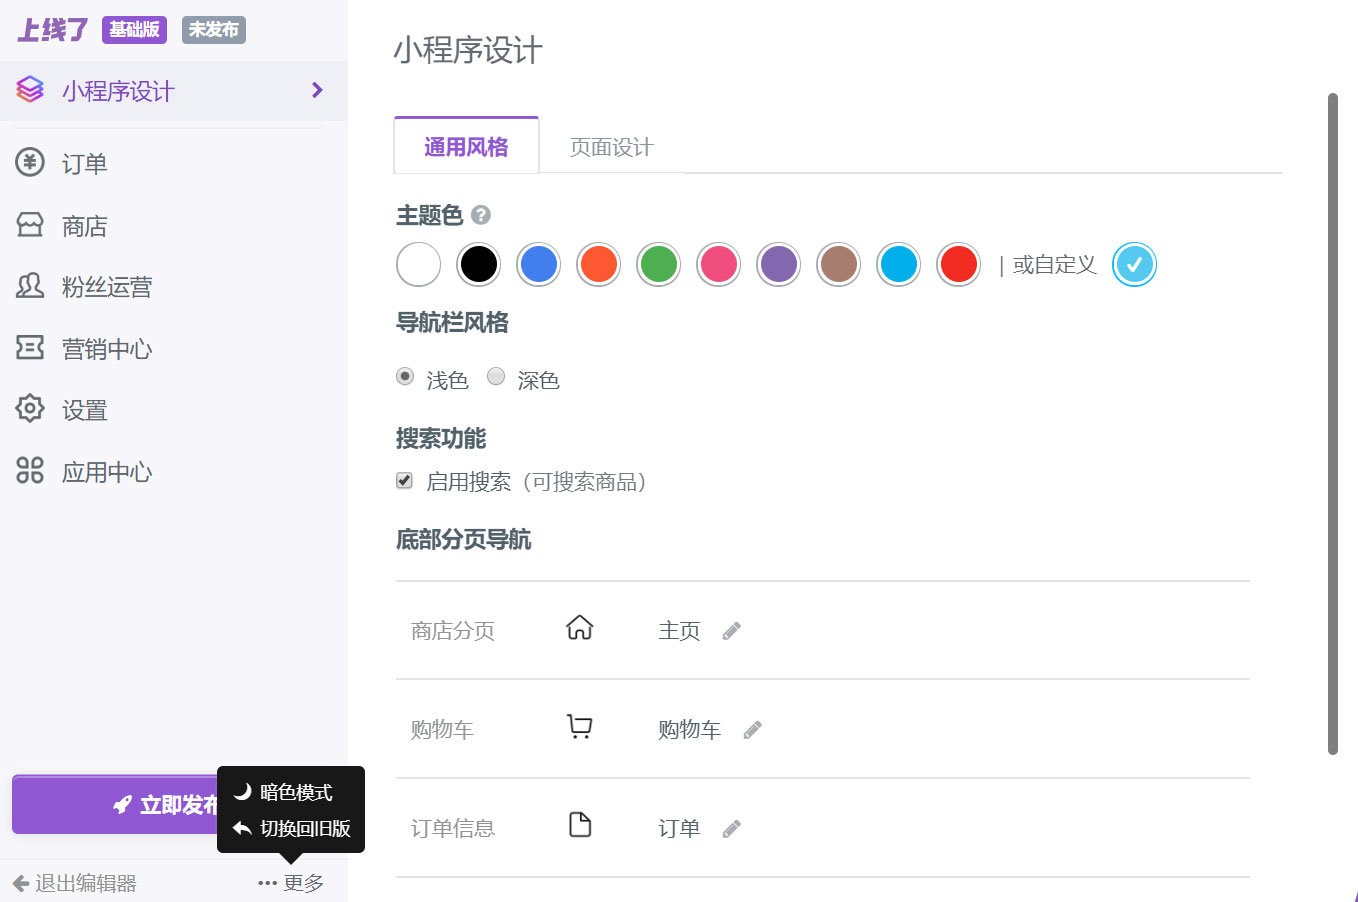Open the 更多 (More) menu
This screenshot has width=1358, height=902.
coord(289,882)
